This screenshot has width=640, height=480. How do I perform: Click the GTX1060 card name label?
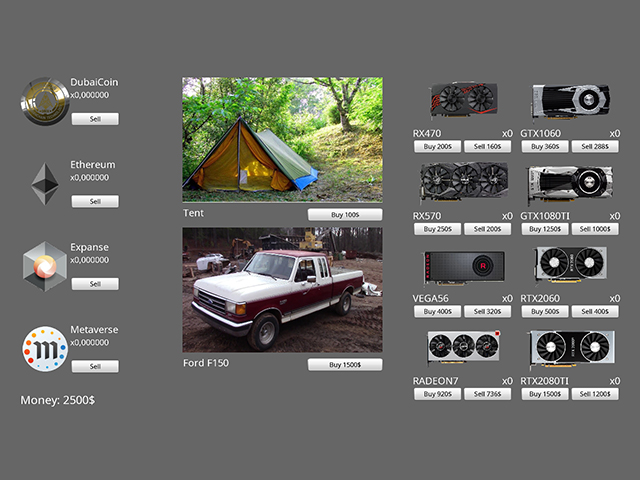coord(540,133)
